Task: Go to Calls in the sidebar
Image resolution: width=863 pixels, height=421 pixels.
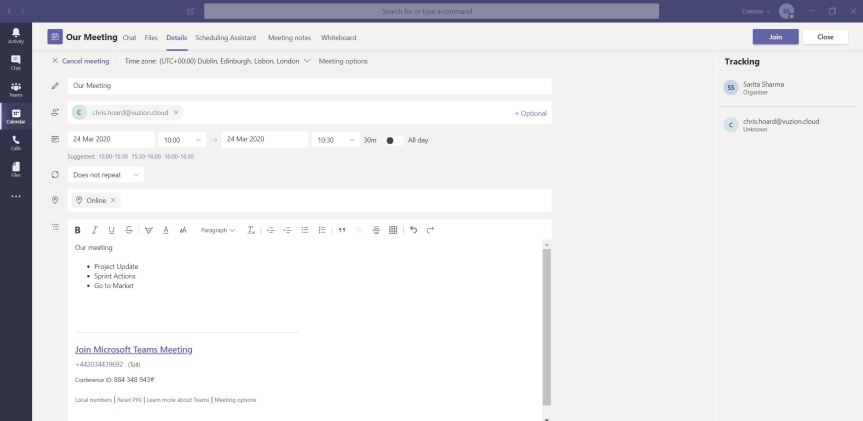Action: tap(15, 143)
